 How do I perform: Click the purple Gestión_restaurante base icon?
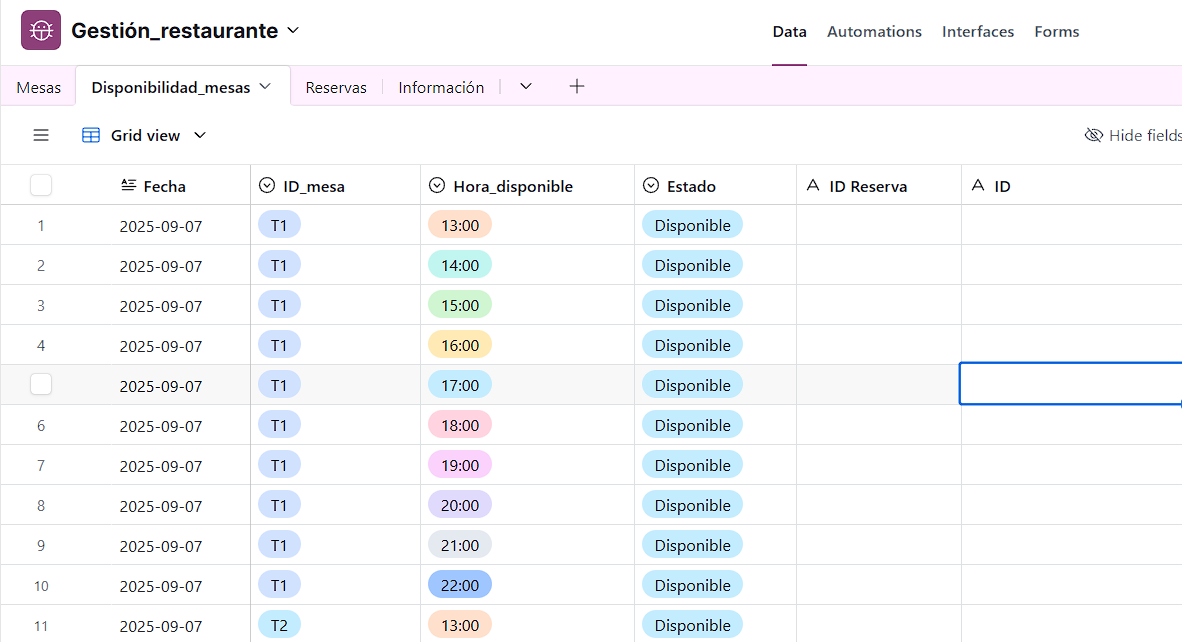point(41,31)
